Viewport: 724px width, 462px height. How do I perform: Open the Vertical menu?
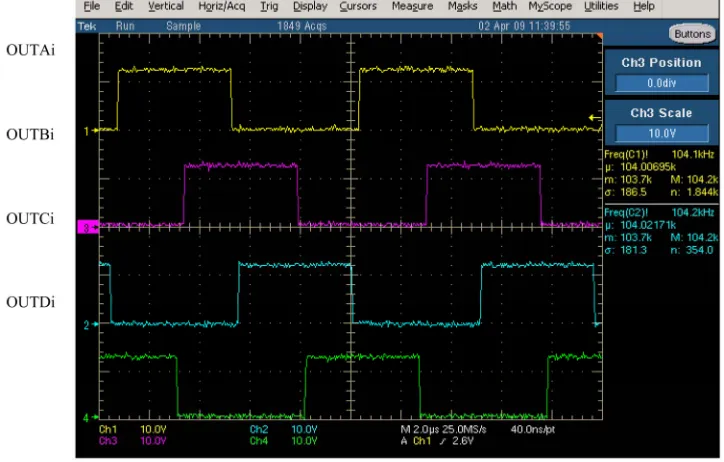[166, 6]
